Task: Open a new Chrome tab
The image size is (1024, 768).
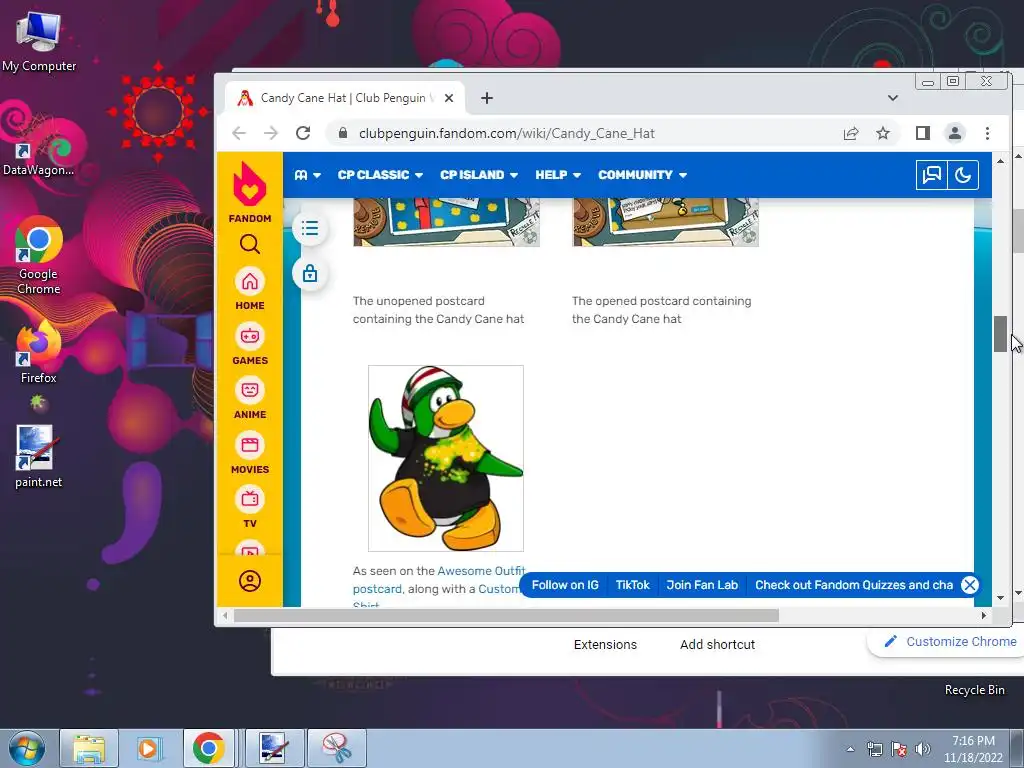Action: pos(487,98)
